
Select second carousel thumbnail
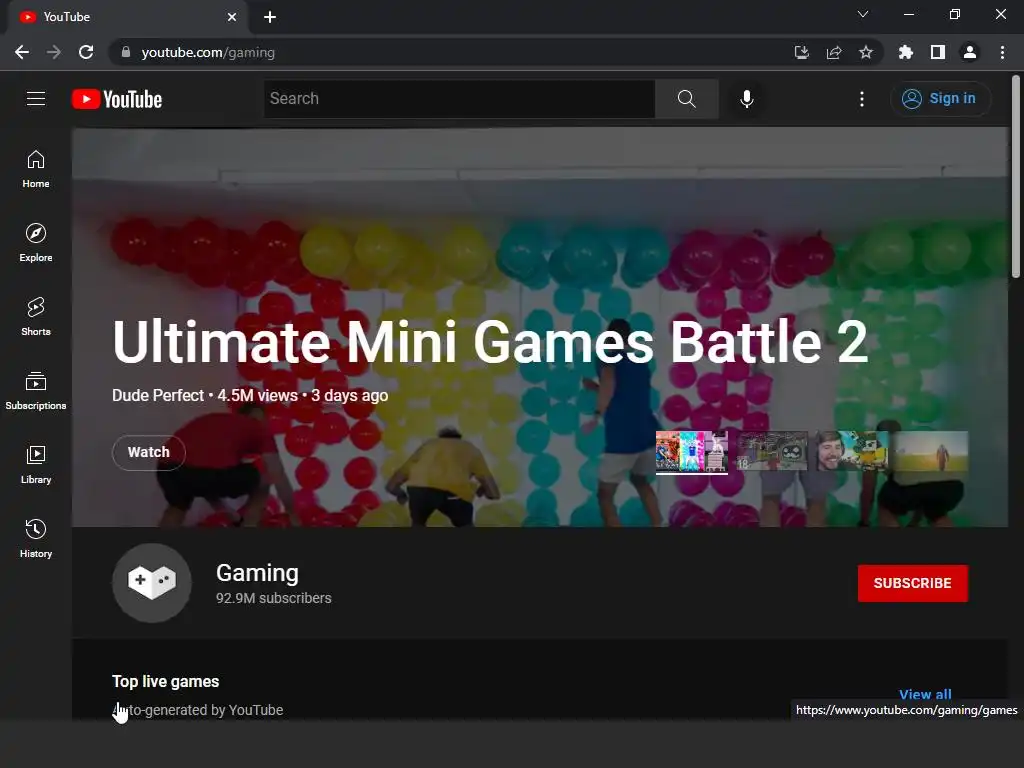pyautogui.click(x=772, y=451)
